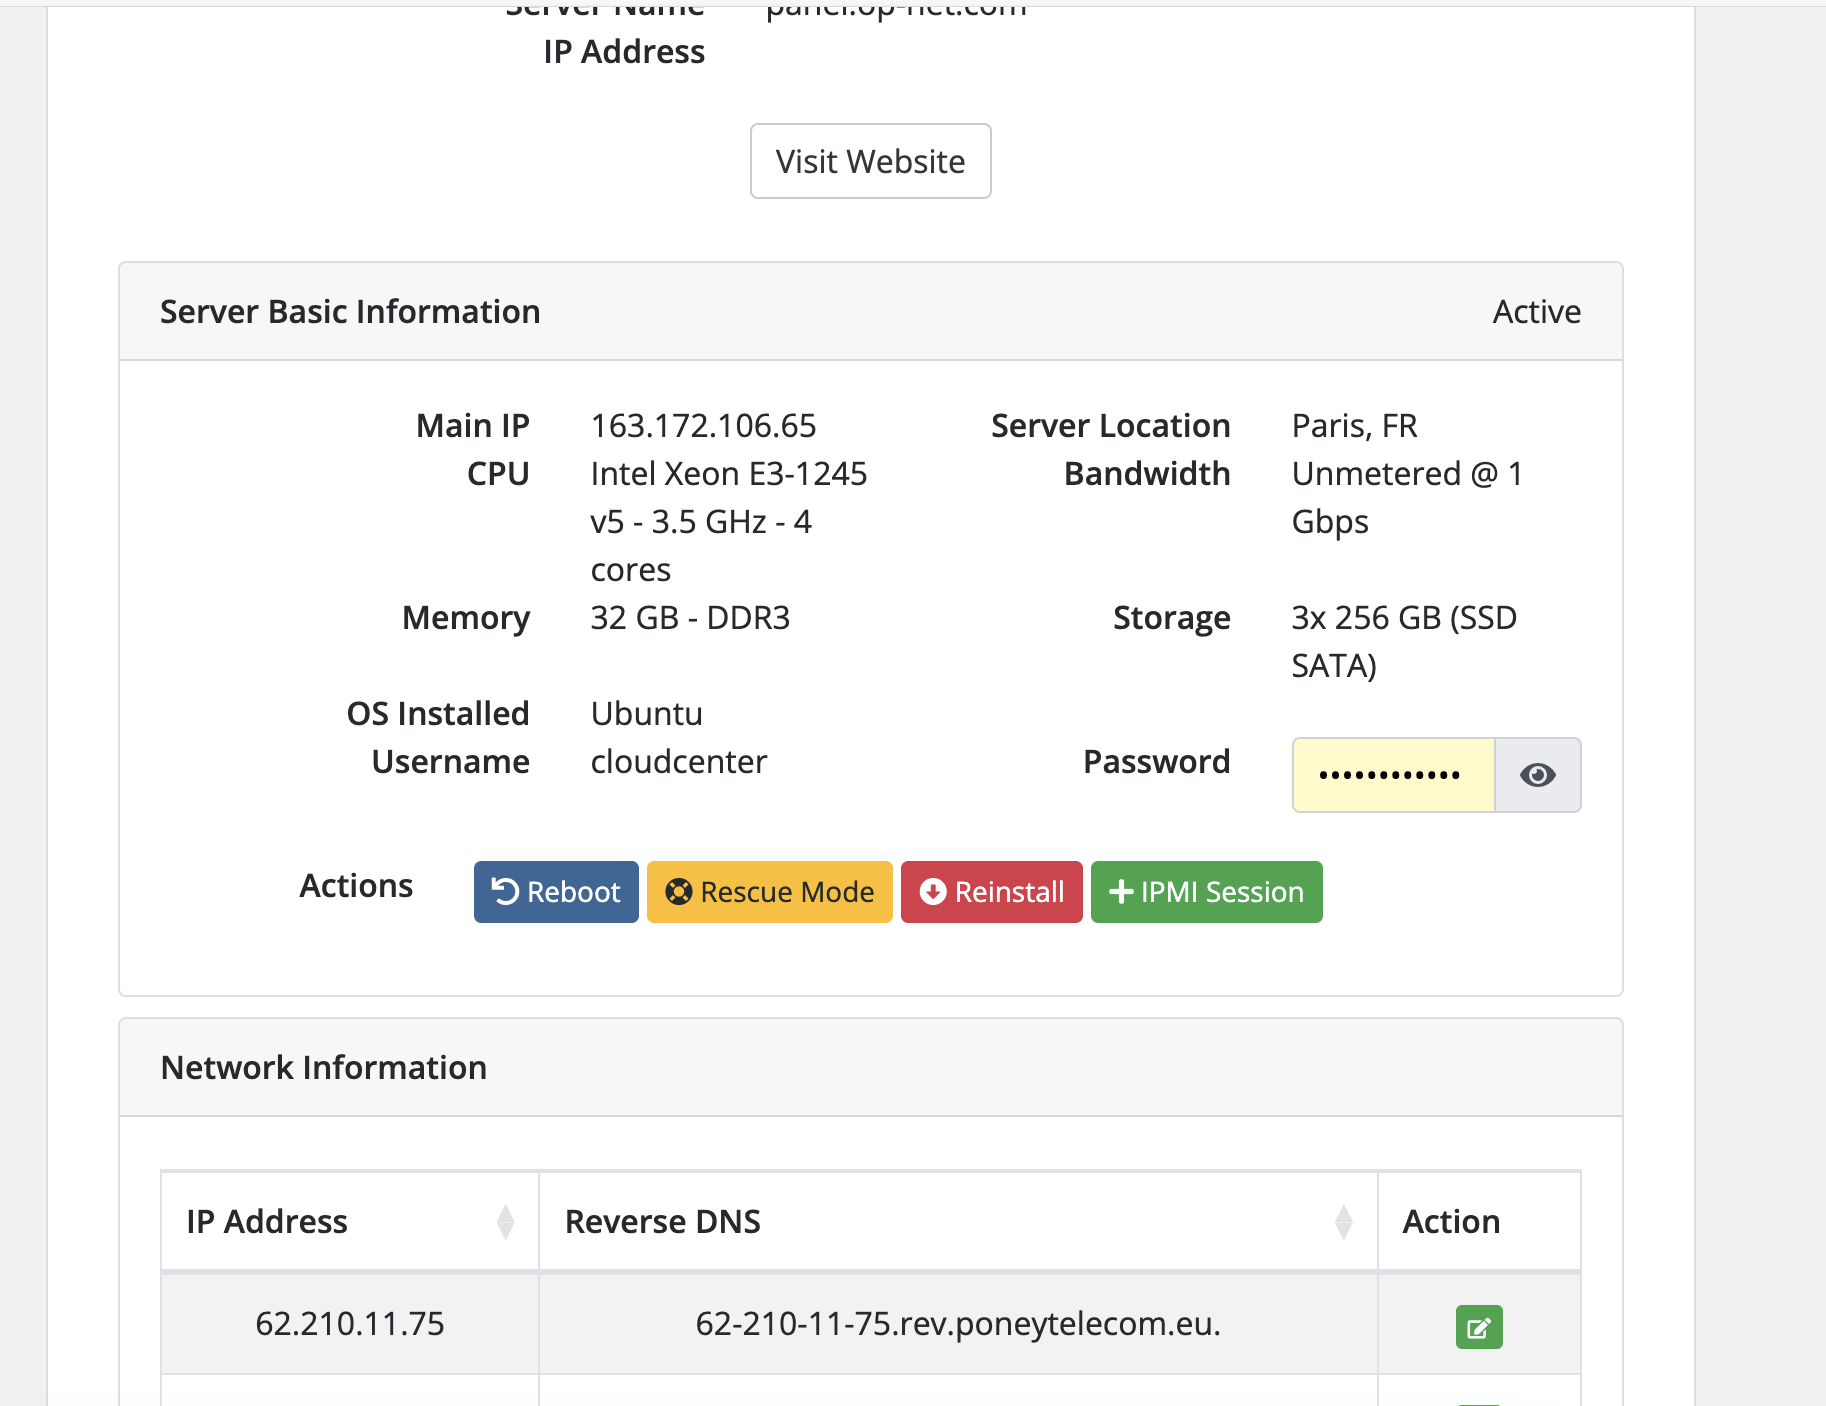Screen dimensions: 1826x1406
Task: Click the Reboot button icon
Action: (x=506, y=892)
